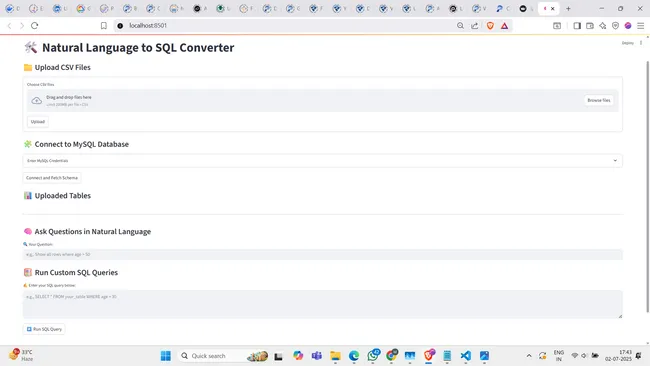Click the Upload button for CSV files
This screenshot has width=650, height=366.
pos(38,122)
